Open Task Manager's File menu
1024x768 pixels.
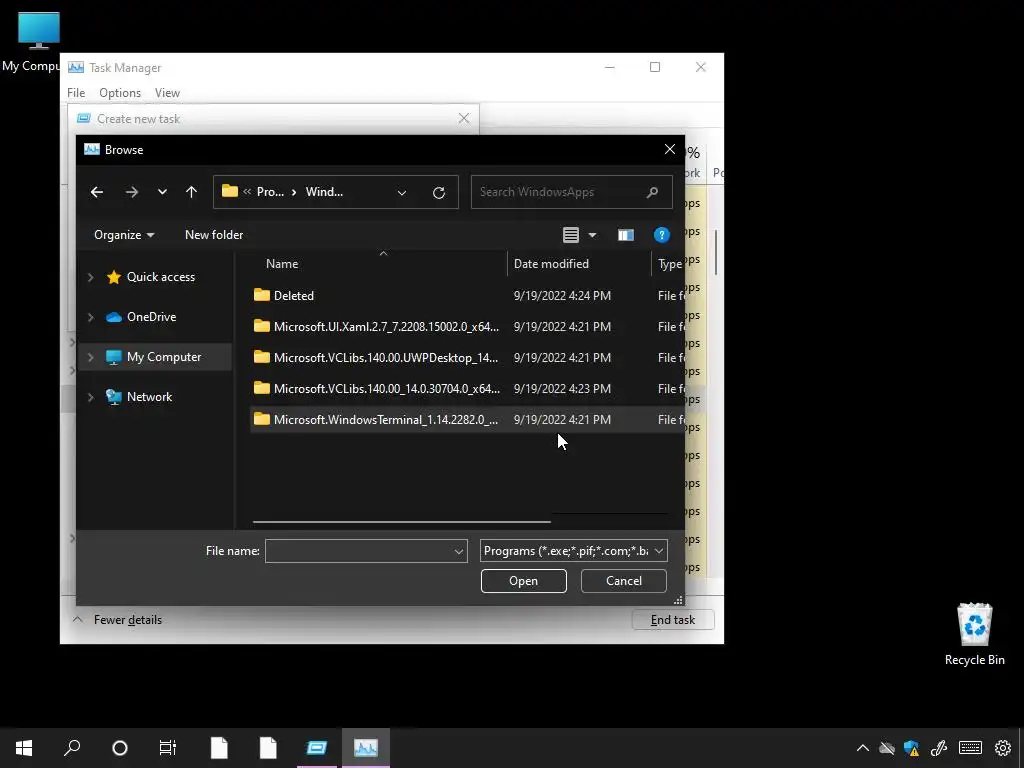tap(76, 93)
